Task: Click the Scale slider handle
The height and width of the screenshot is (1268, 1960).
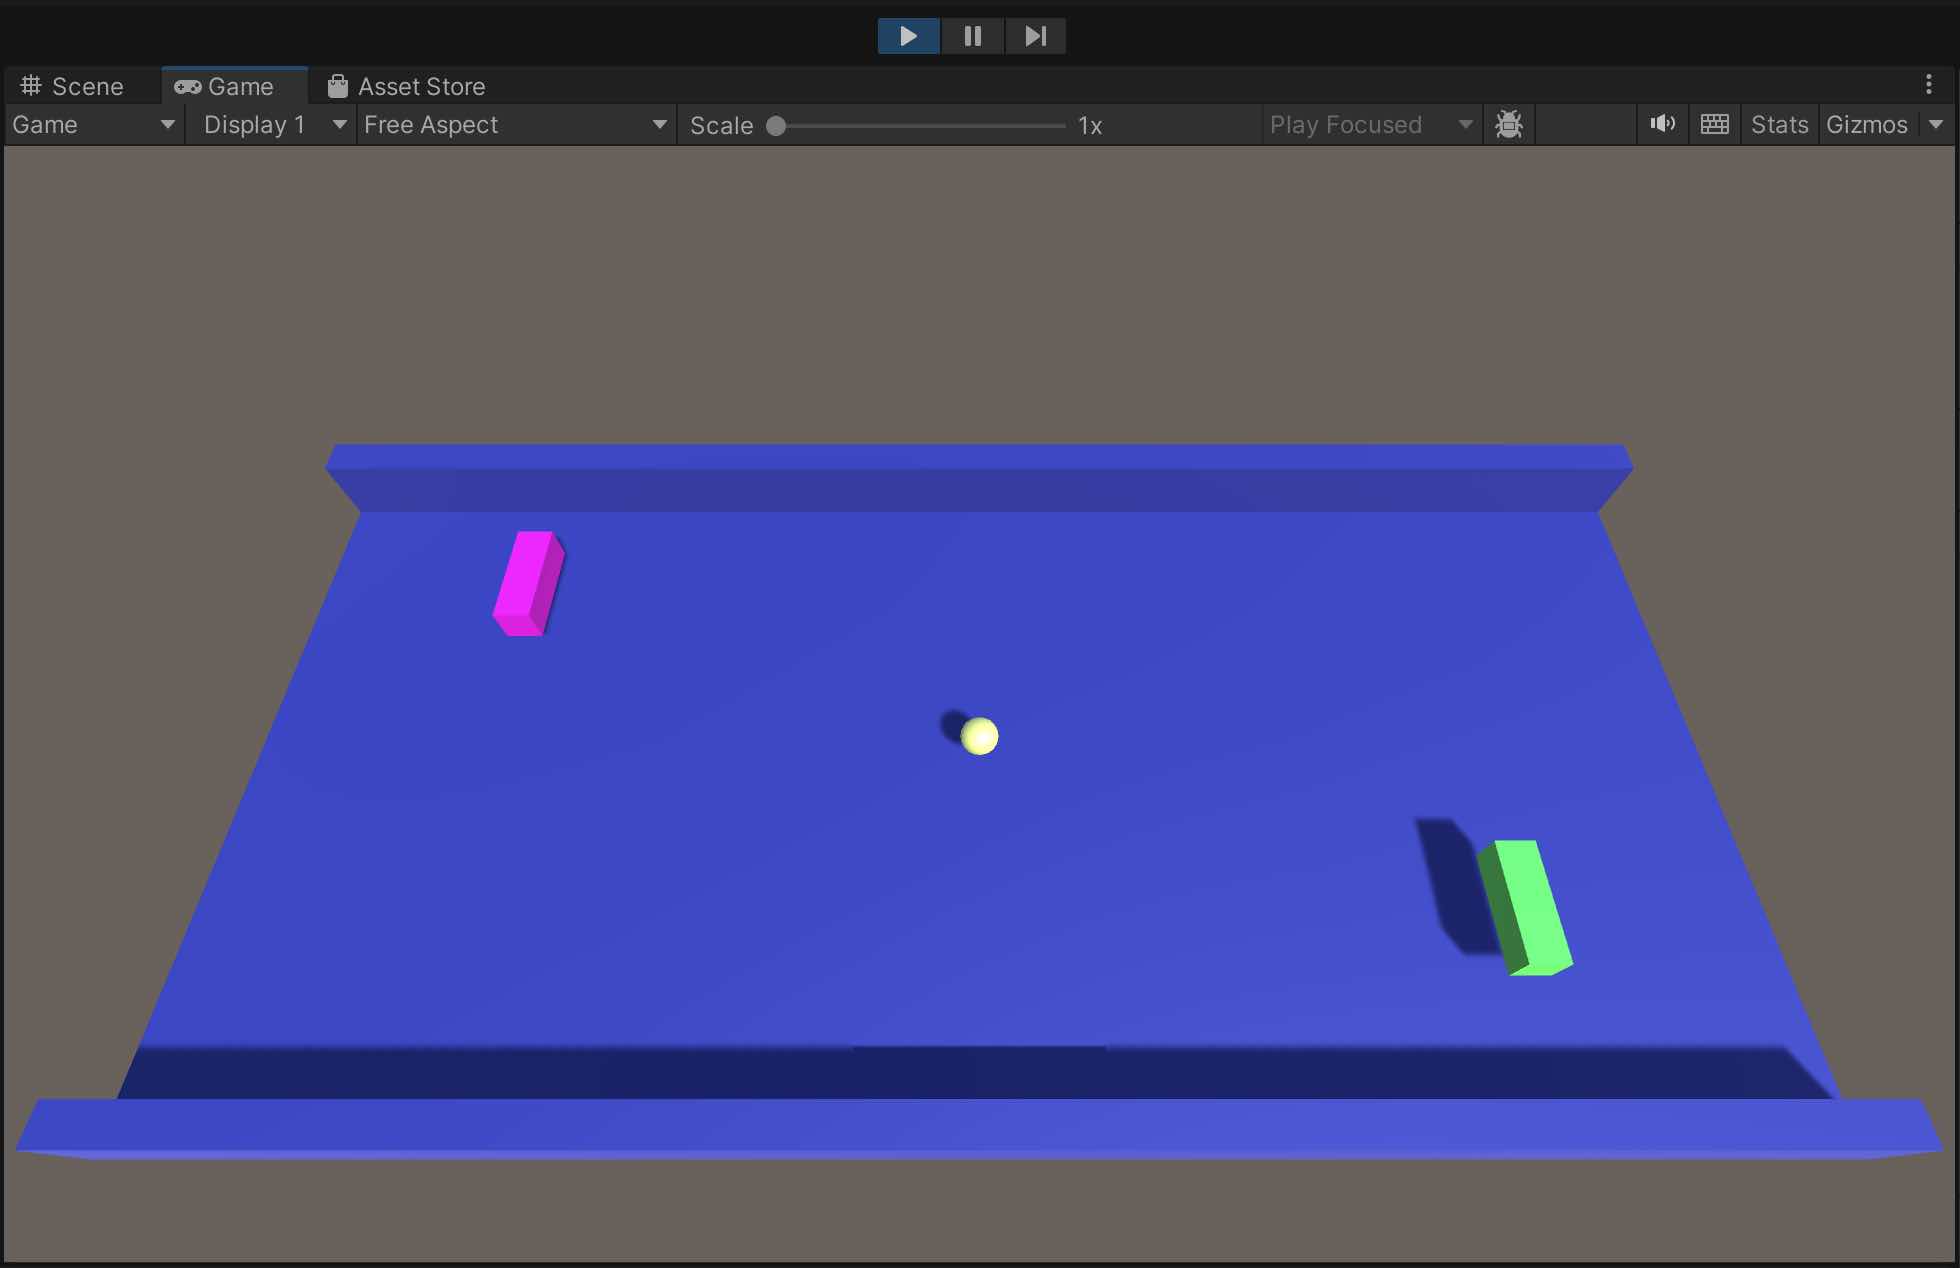Action: click(x=776, y=126)
